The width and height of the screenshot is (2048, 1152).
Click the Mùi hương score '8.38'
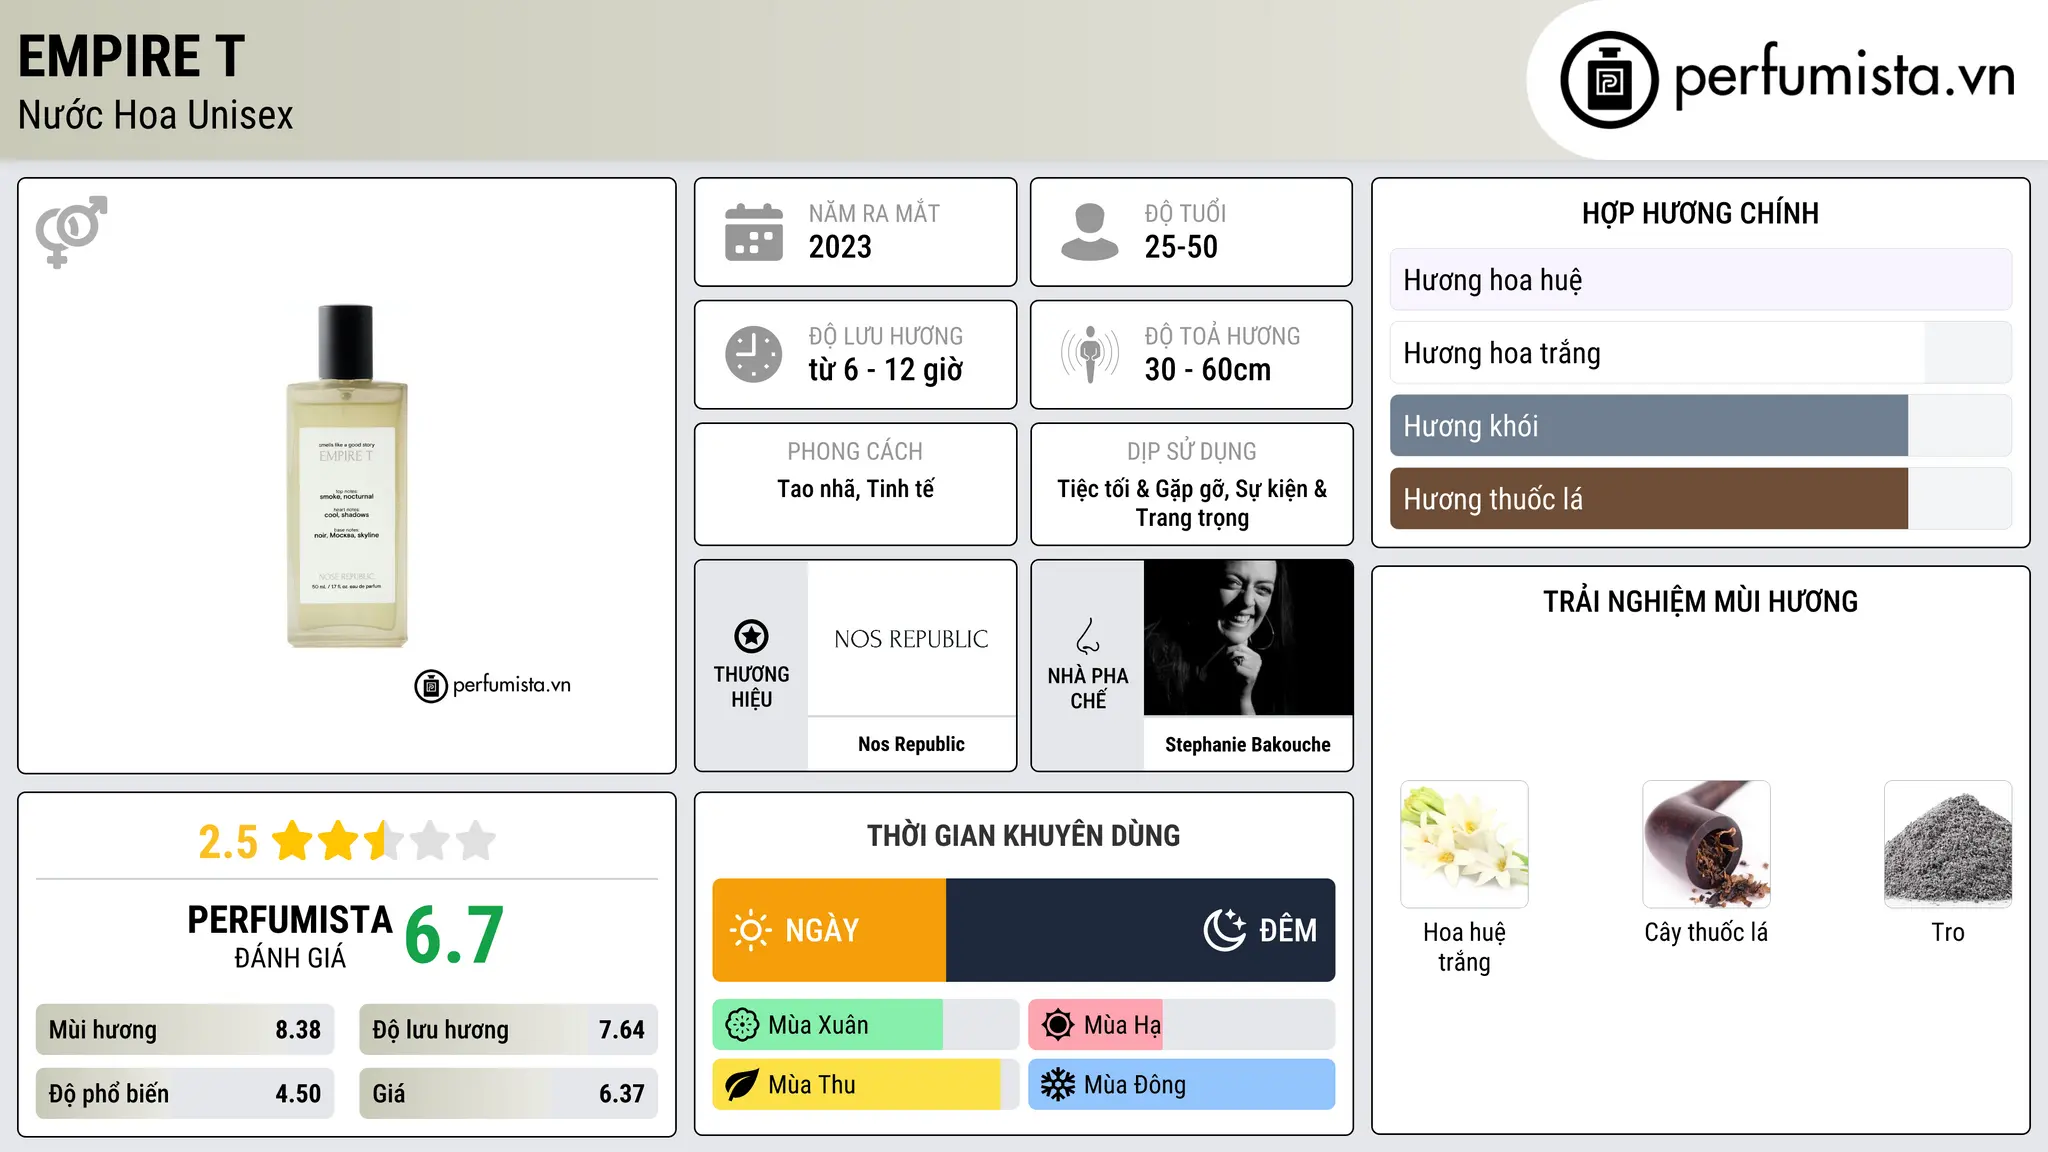pos(298,1030)
